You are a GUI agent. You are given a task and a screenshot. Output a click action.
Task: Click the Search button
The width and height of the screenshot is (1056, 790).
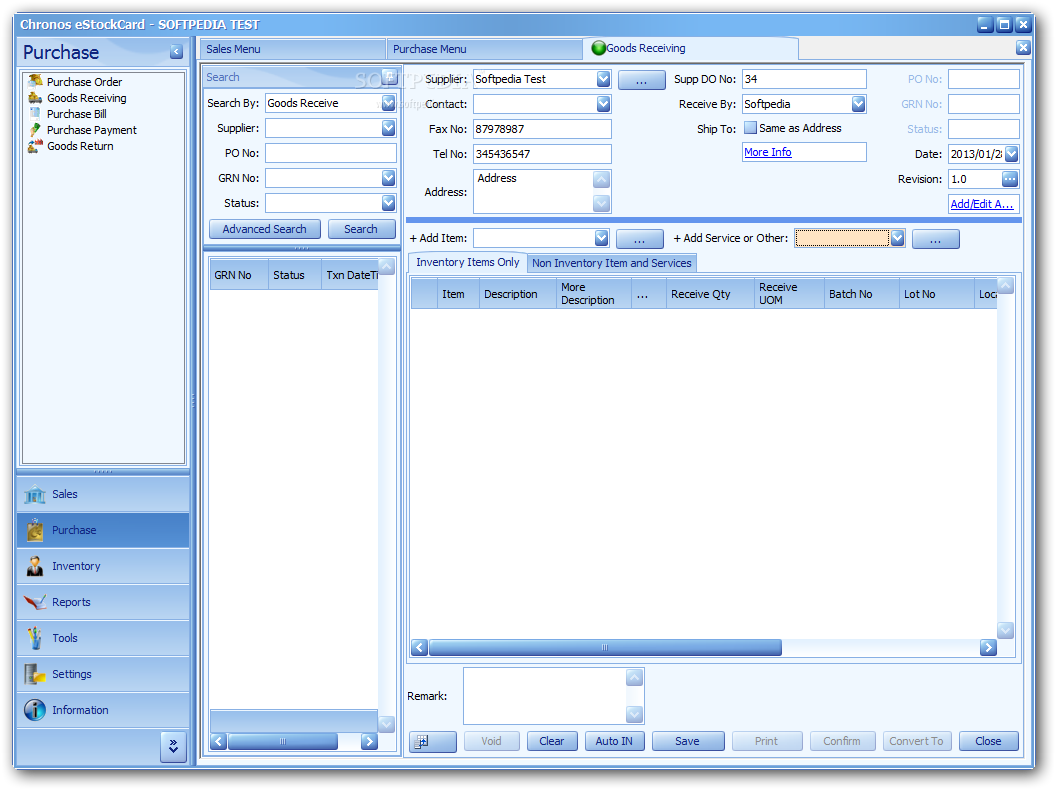[x=361, y=229]
